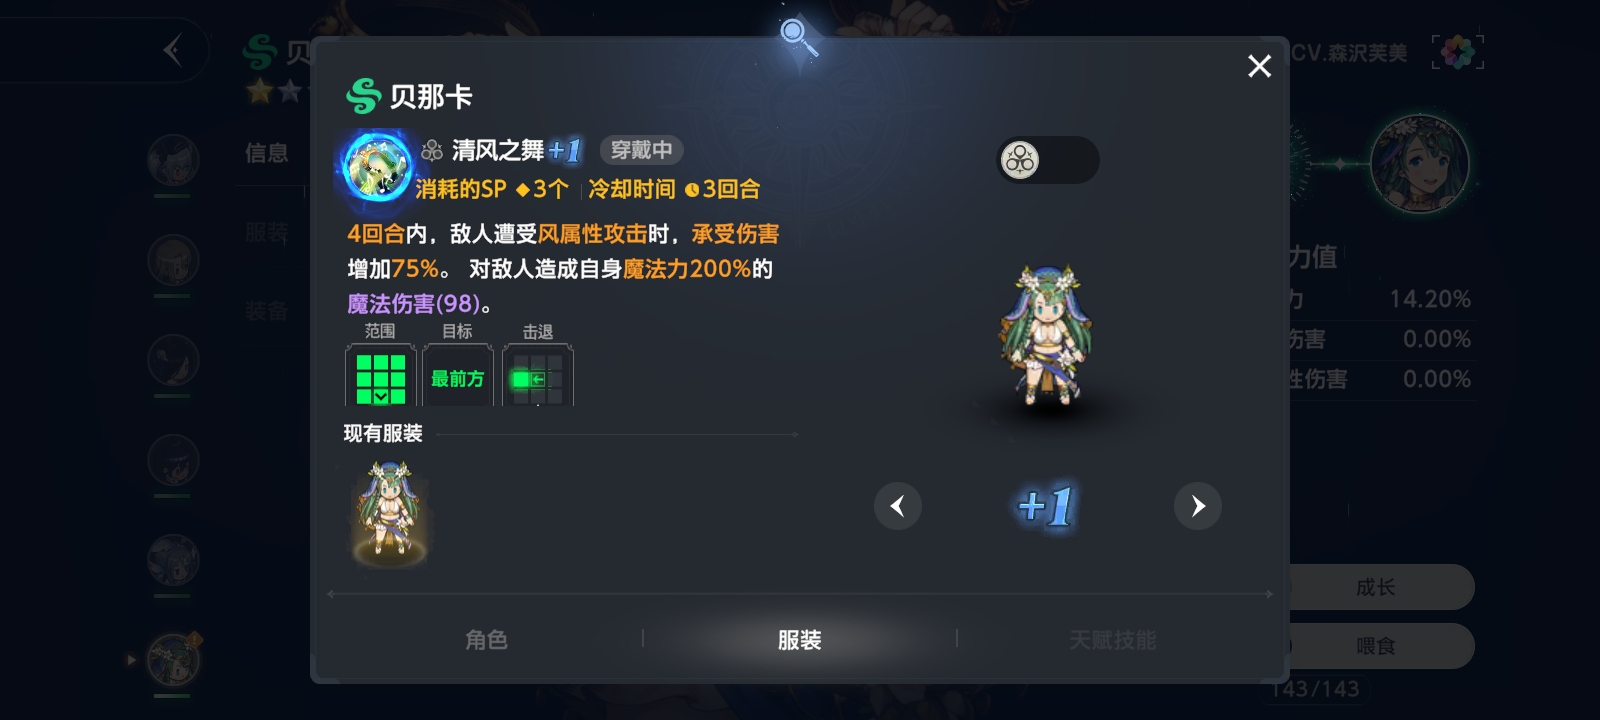Go to the next costume level with the right arrow
The width and height of the screenshot is (1600, 720).
click(x=1197, y=506)
